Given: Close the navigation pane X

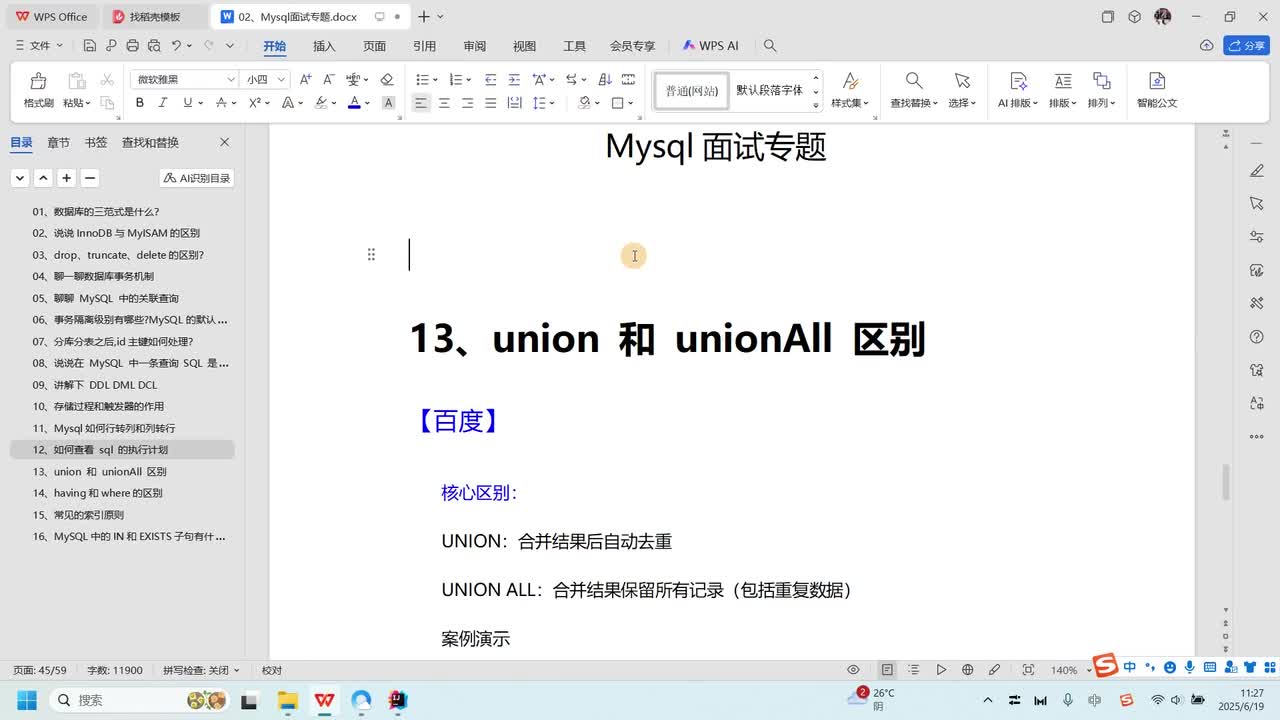Looking at the screenshot, I should pos(224,143).
